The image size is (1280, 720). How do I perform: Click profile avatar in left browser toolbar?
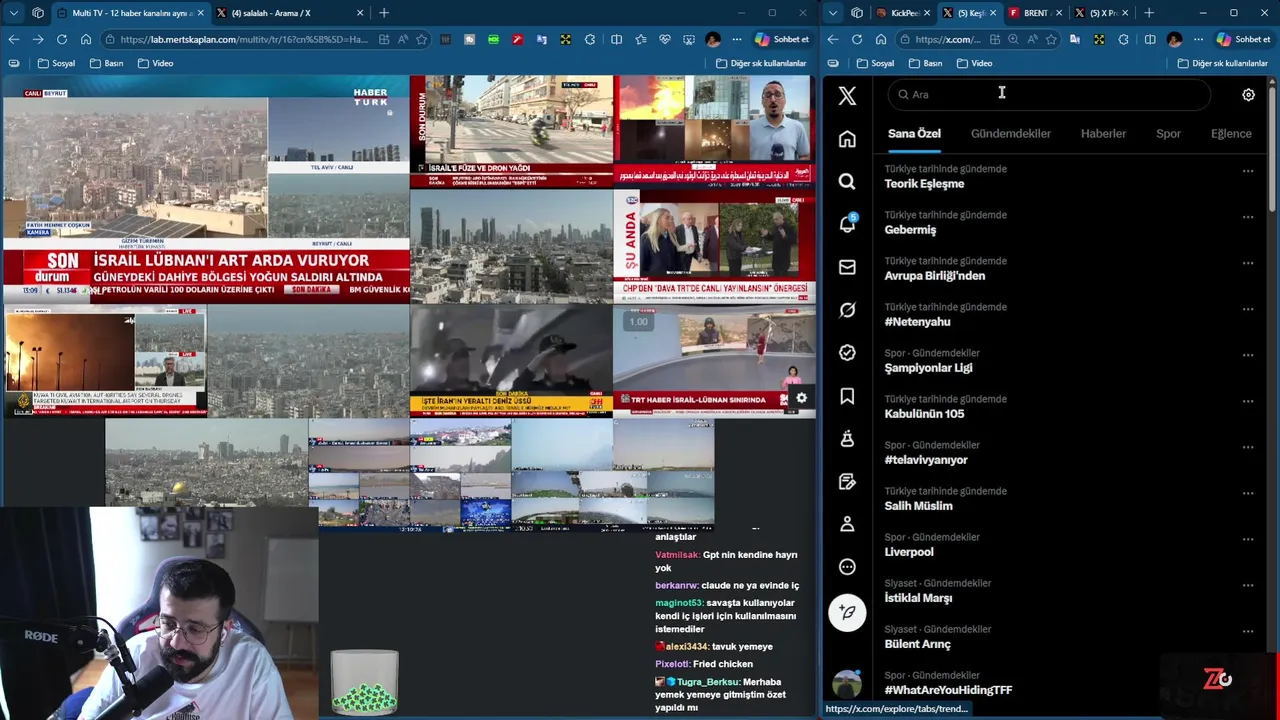pos(712,39)
